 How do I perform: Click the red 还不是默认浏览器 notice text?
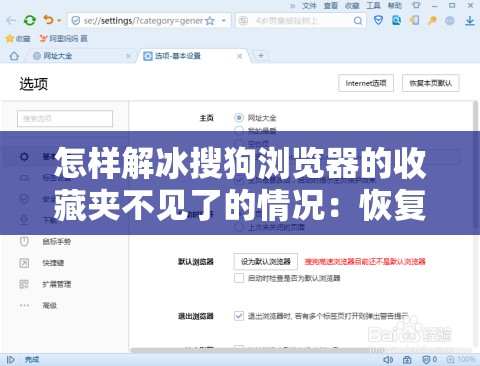coord(365,262)
